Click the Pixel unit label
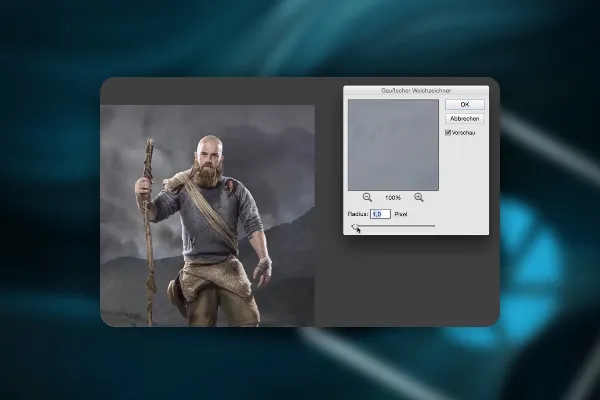 click(401, 214)
